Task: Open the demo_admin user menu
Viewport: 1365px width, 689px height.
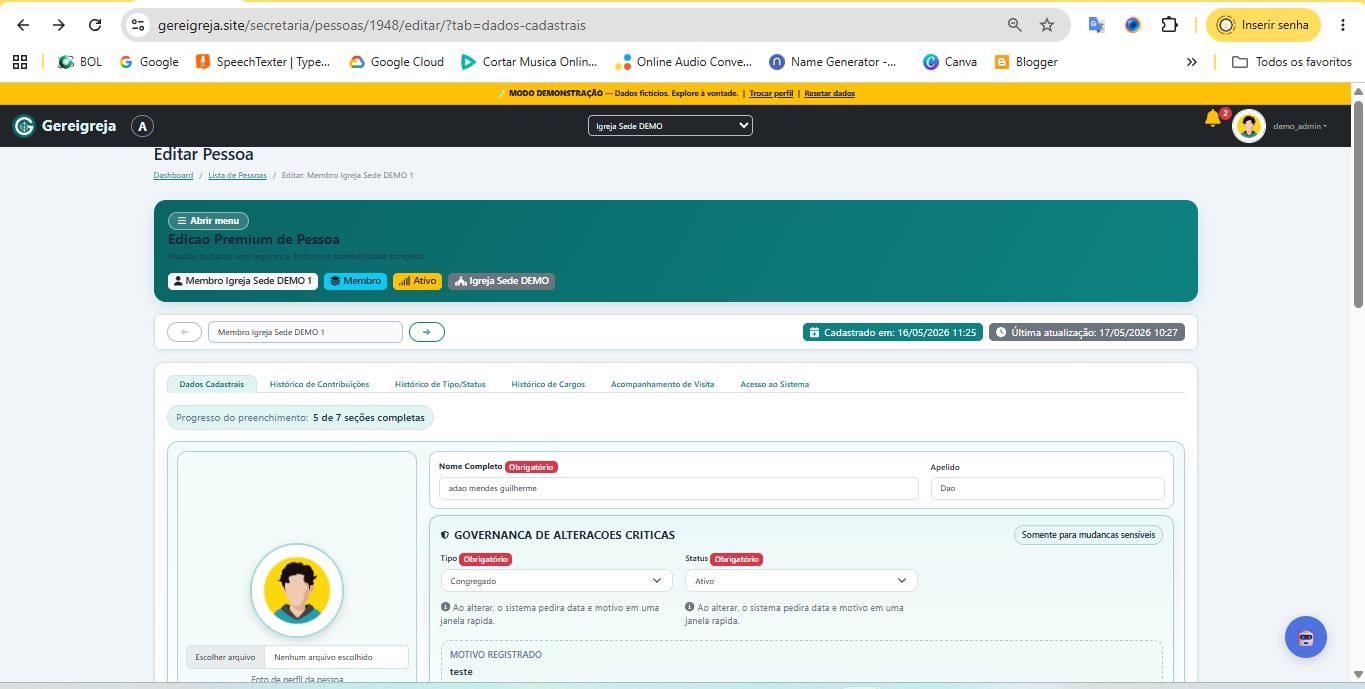Action: (x=1300, y=127)
